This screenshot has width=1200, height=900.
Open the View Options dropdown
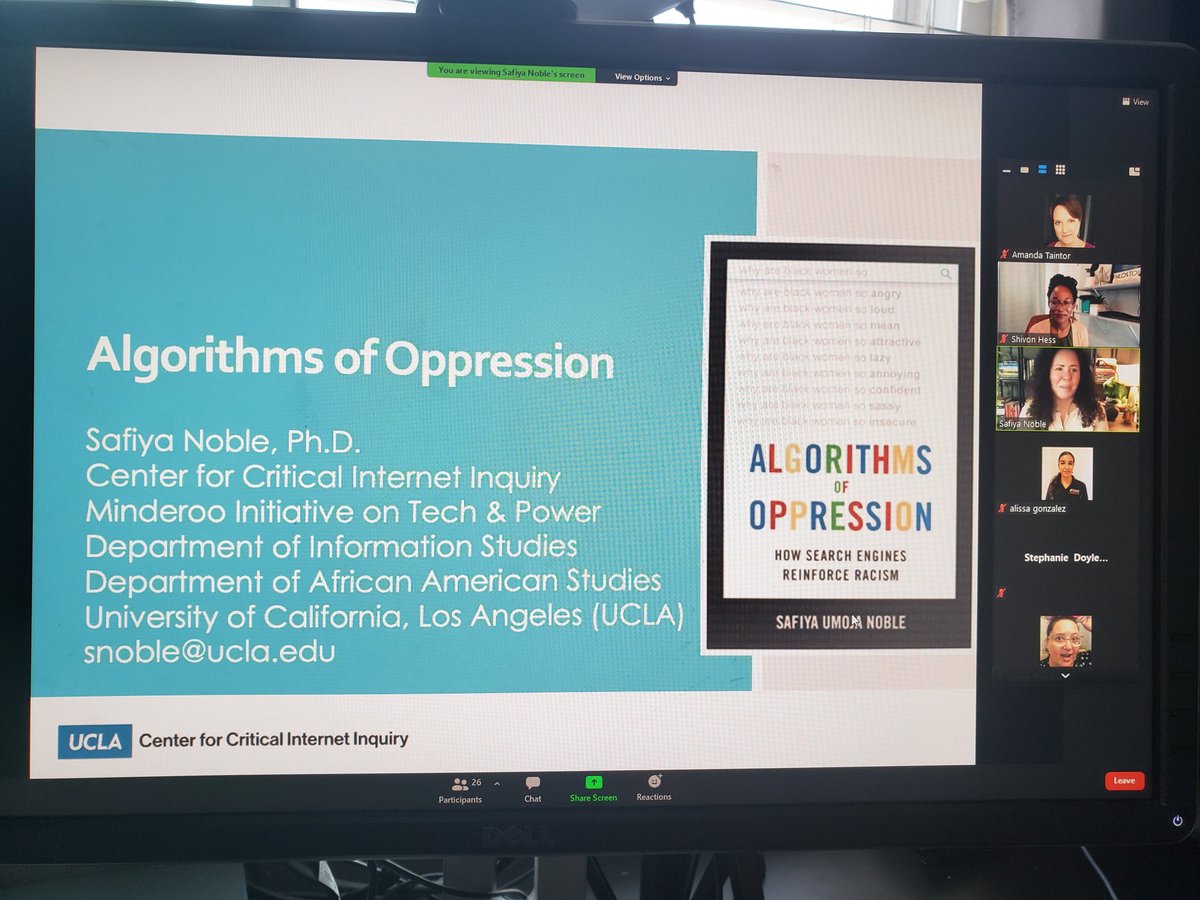click(x=643, y=77)
